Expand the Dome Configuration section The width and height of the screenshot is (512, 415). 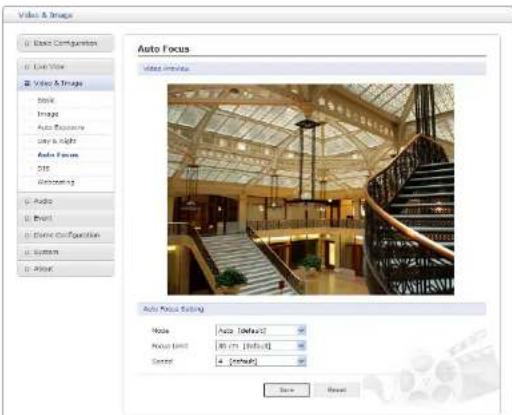[65, 235]
